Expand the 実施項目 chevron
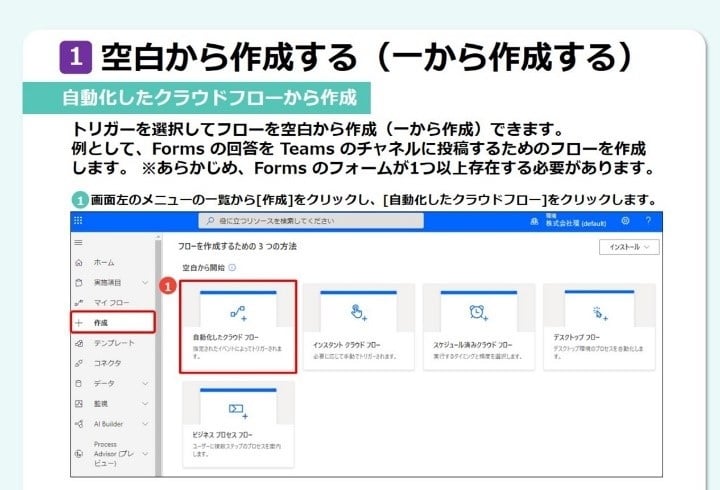The image size is (720, 490). click(145, 283)
